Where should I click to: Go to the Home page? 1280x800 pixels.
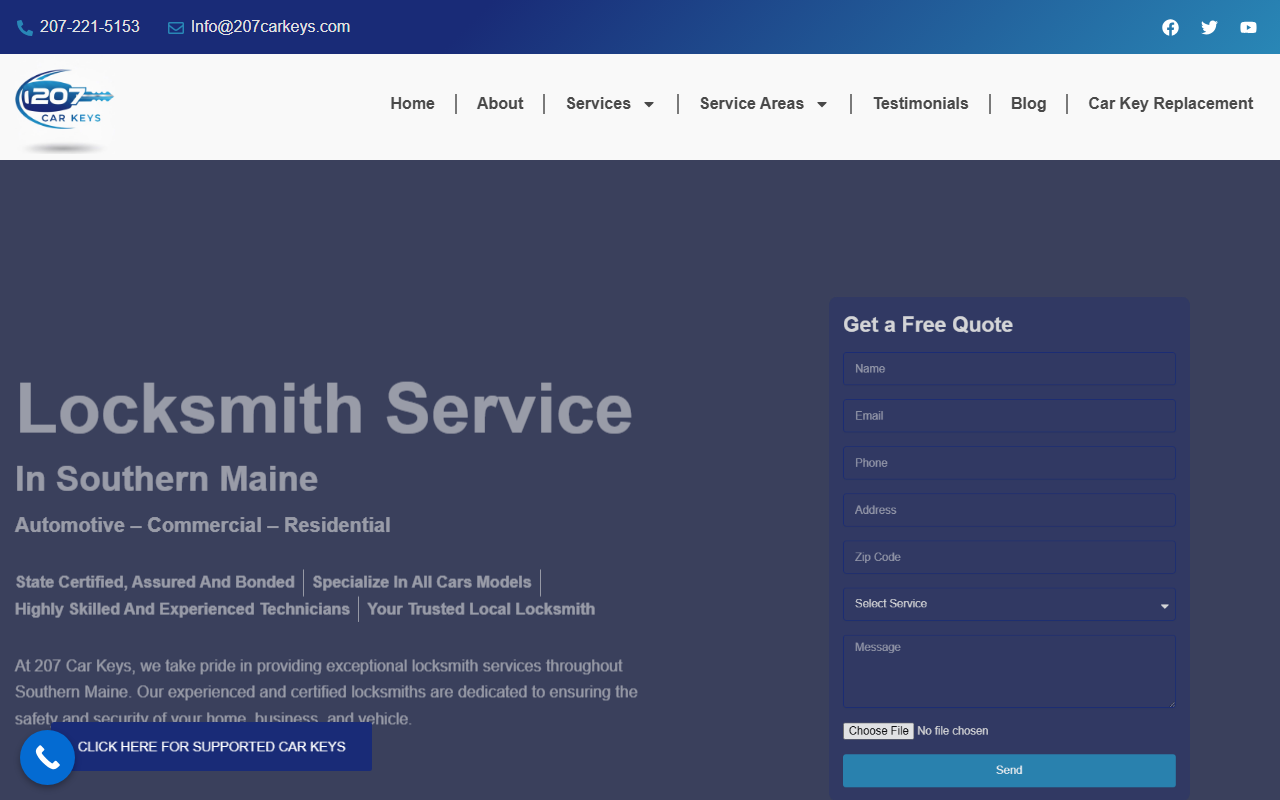tap(412, 103)
